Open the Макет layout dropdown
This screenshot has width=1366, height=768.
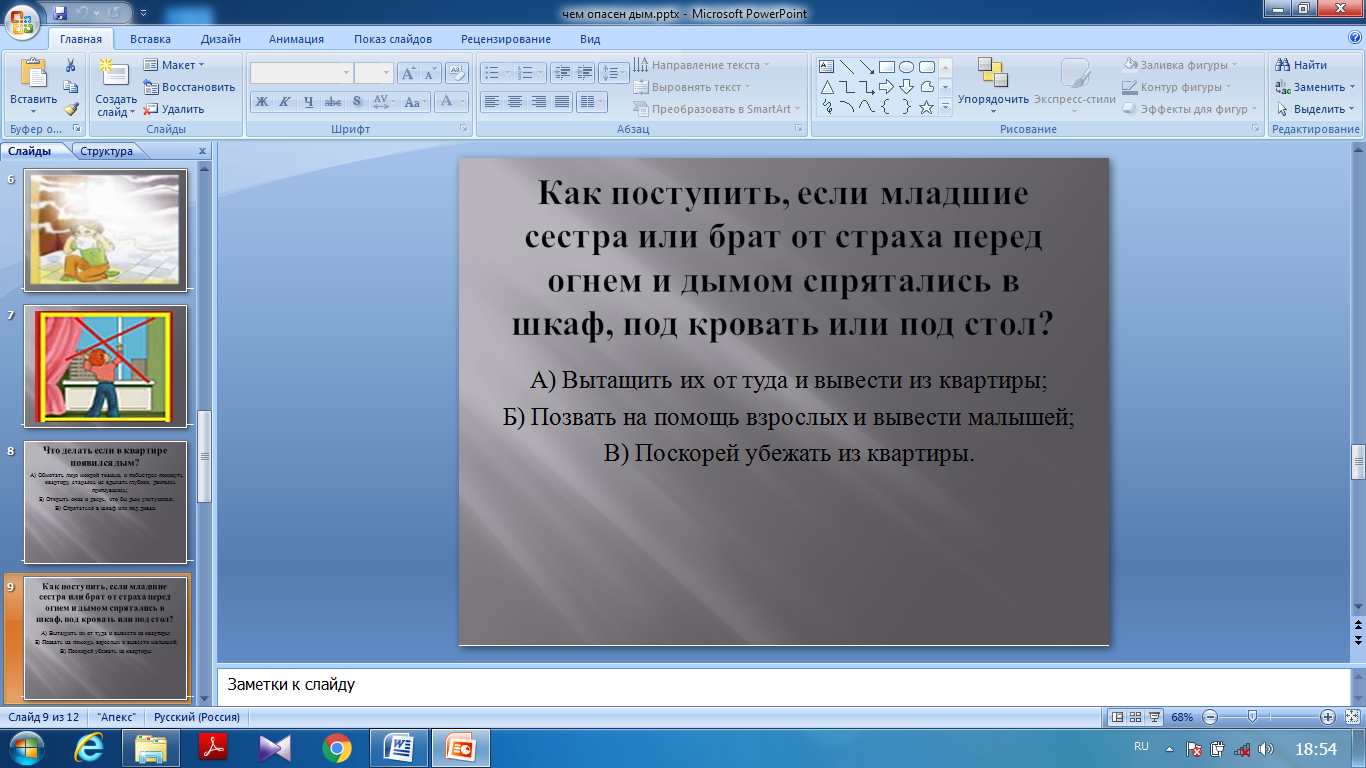[175, 65]
